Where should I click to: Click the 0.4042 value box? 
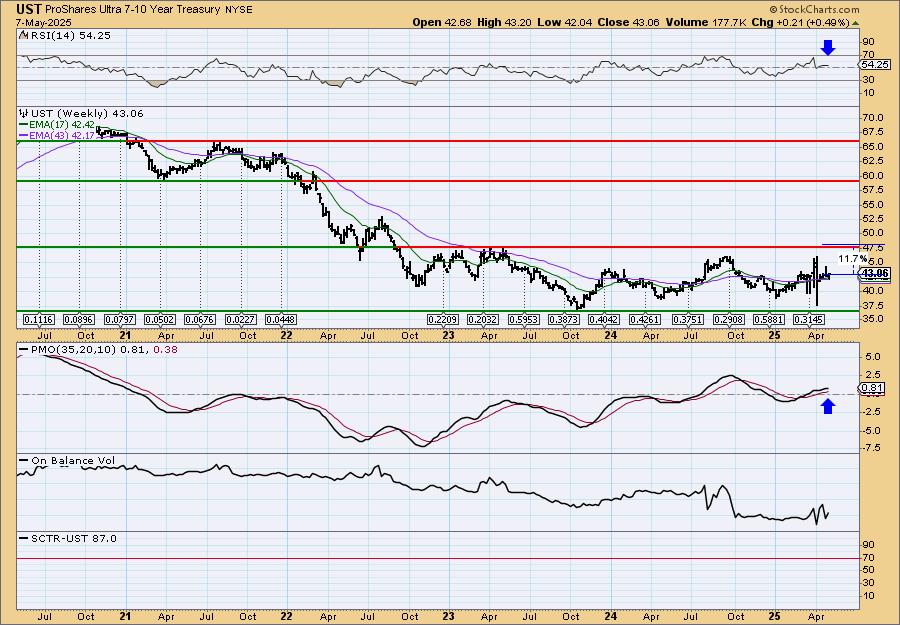606,319
